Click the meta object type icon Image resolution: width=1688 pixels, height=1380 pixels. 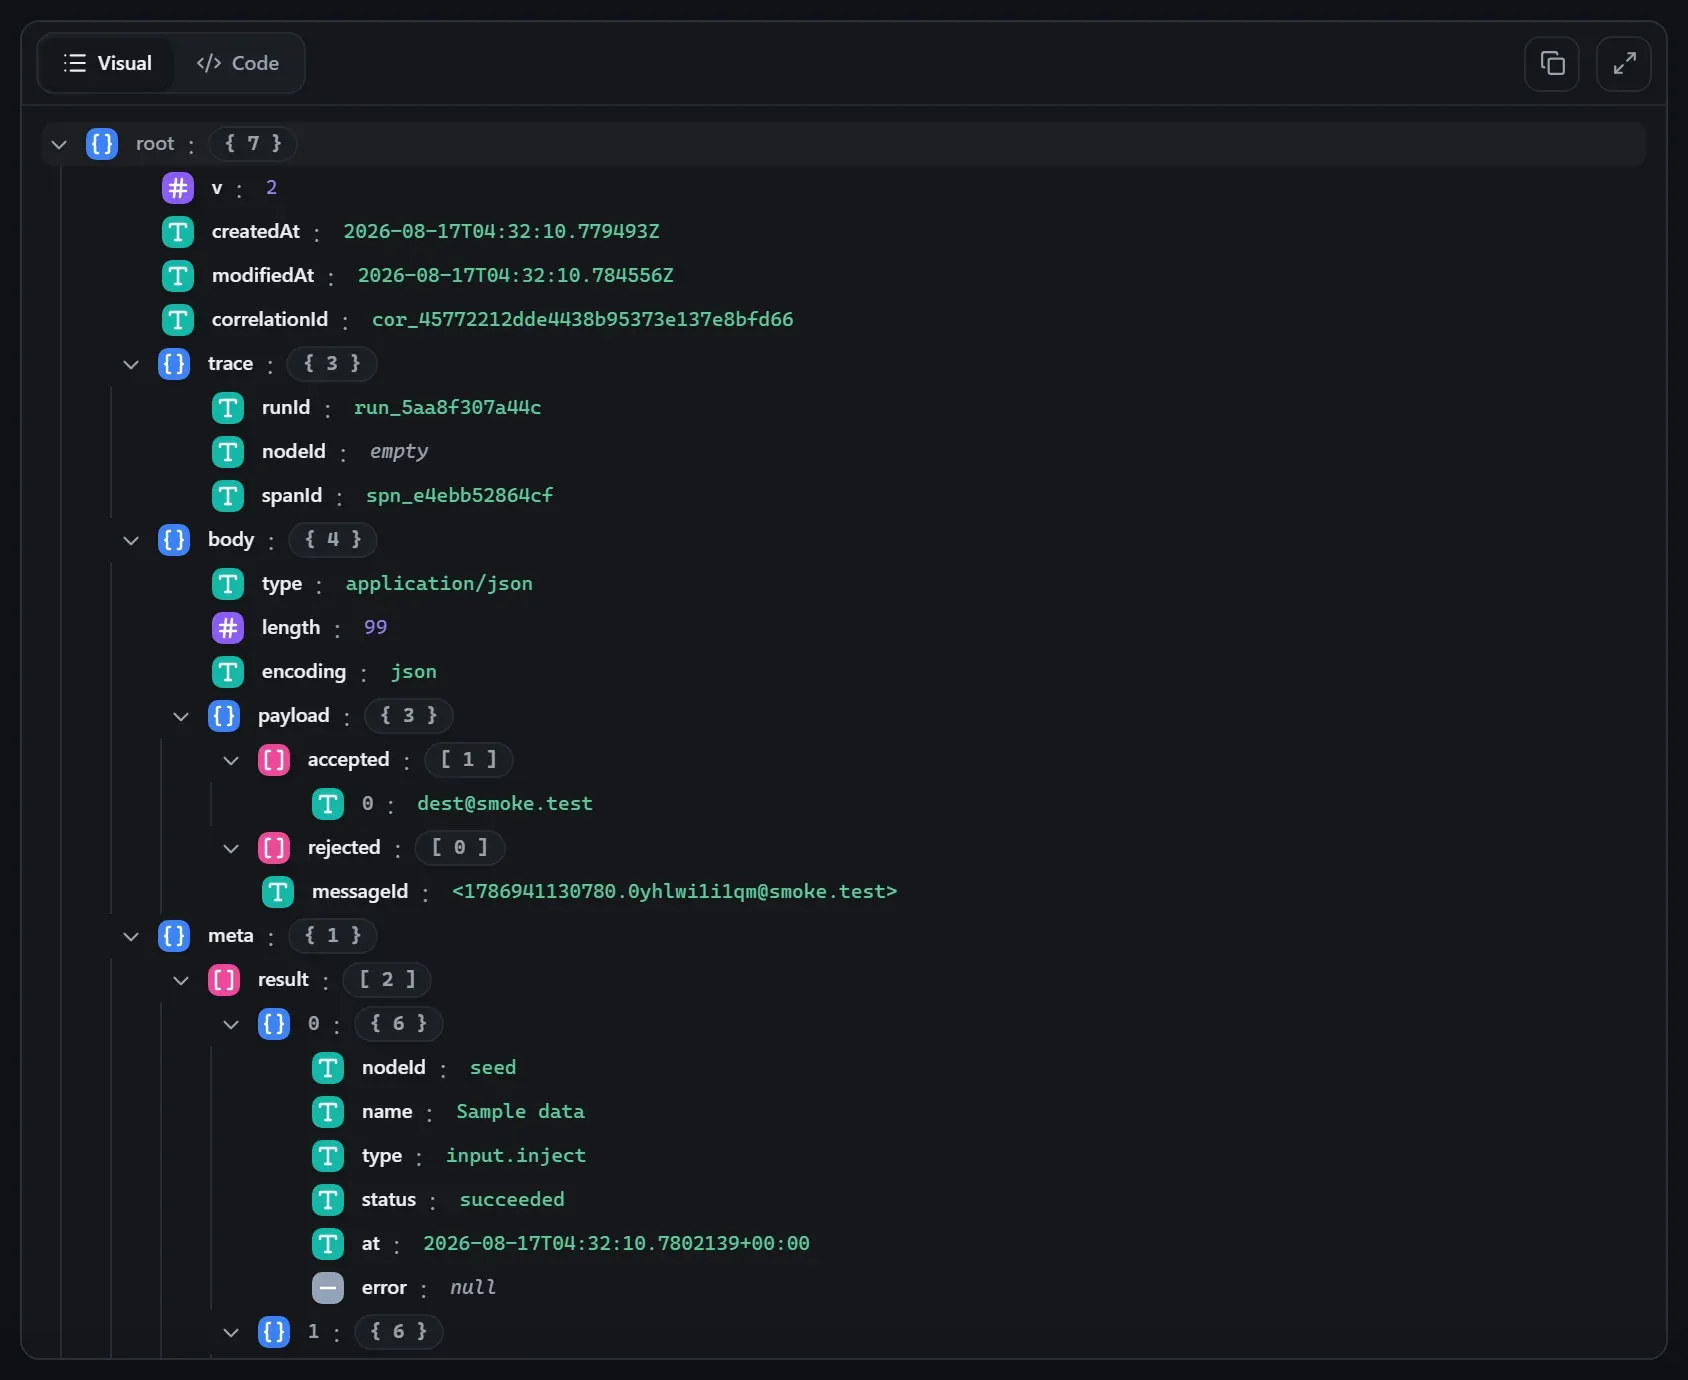tap(174, 936)
